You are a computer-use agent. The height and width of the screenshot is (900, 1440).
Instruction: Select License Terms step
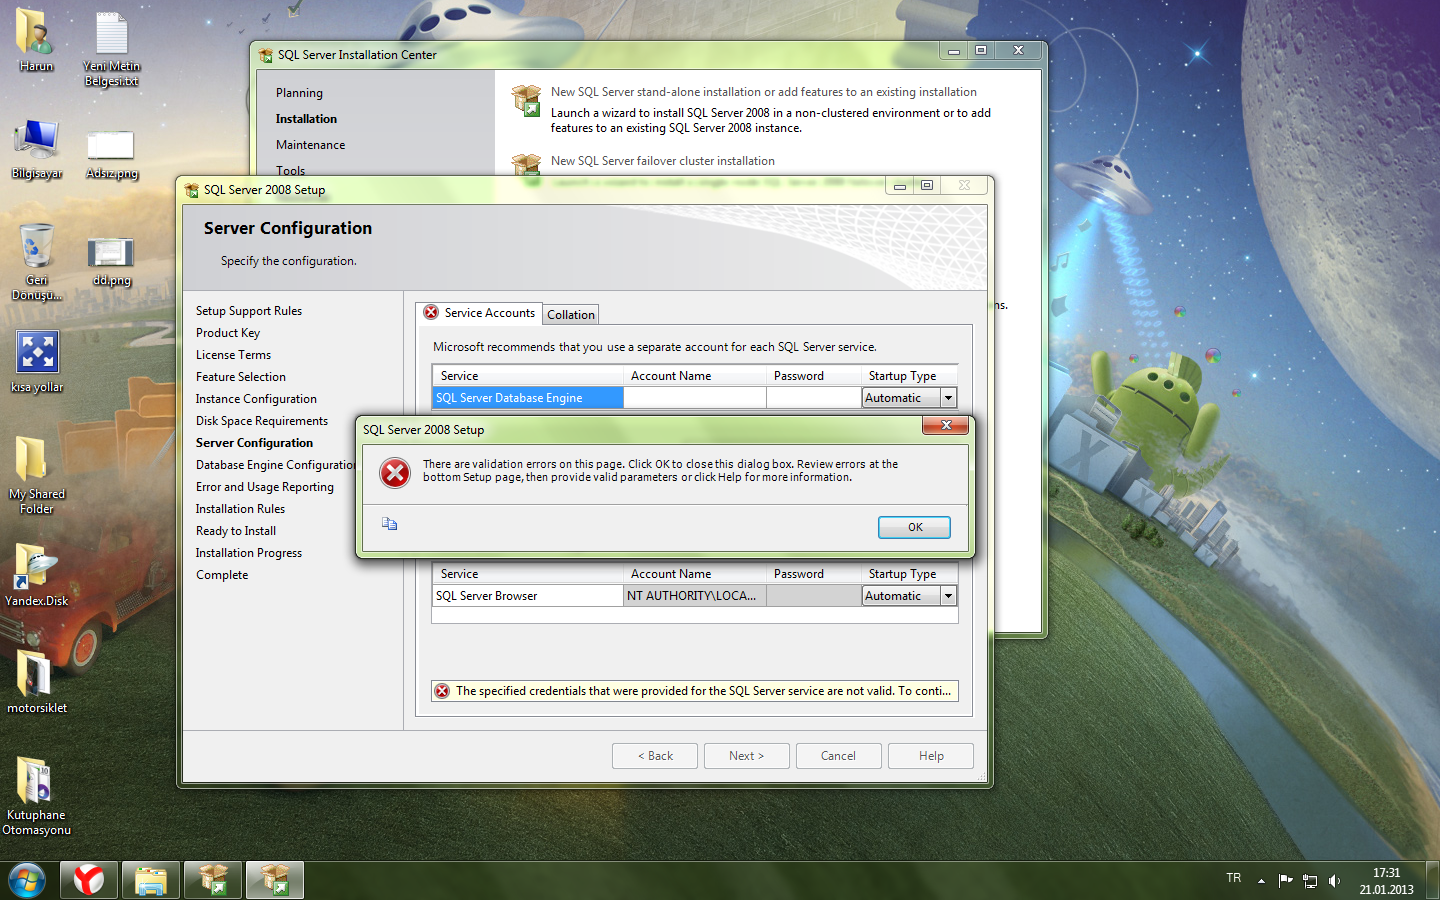[x=233, y=355]
